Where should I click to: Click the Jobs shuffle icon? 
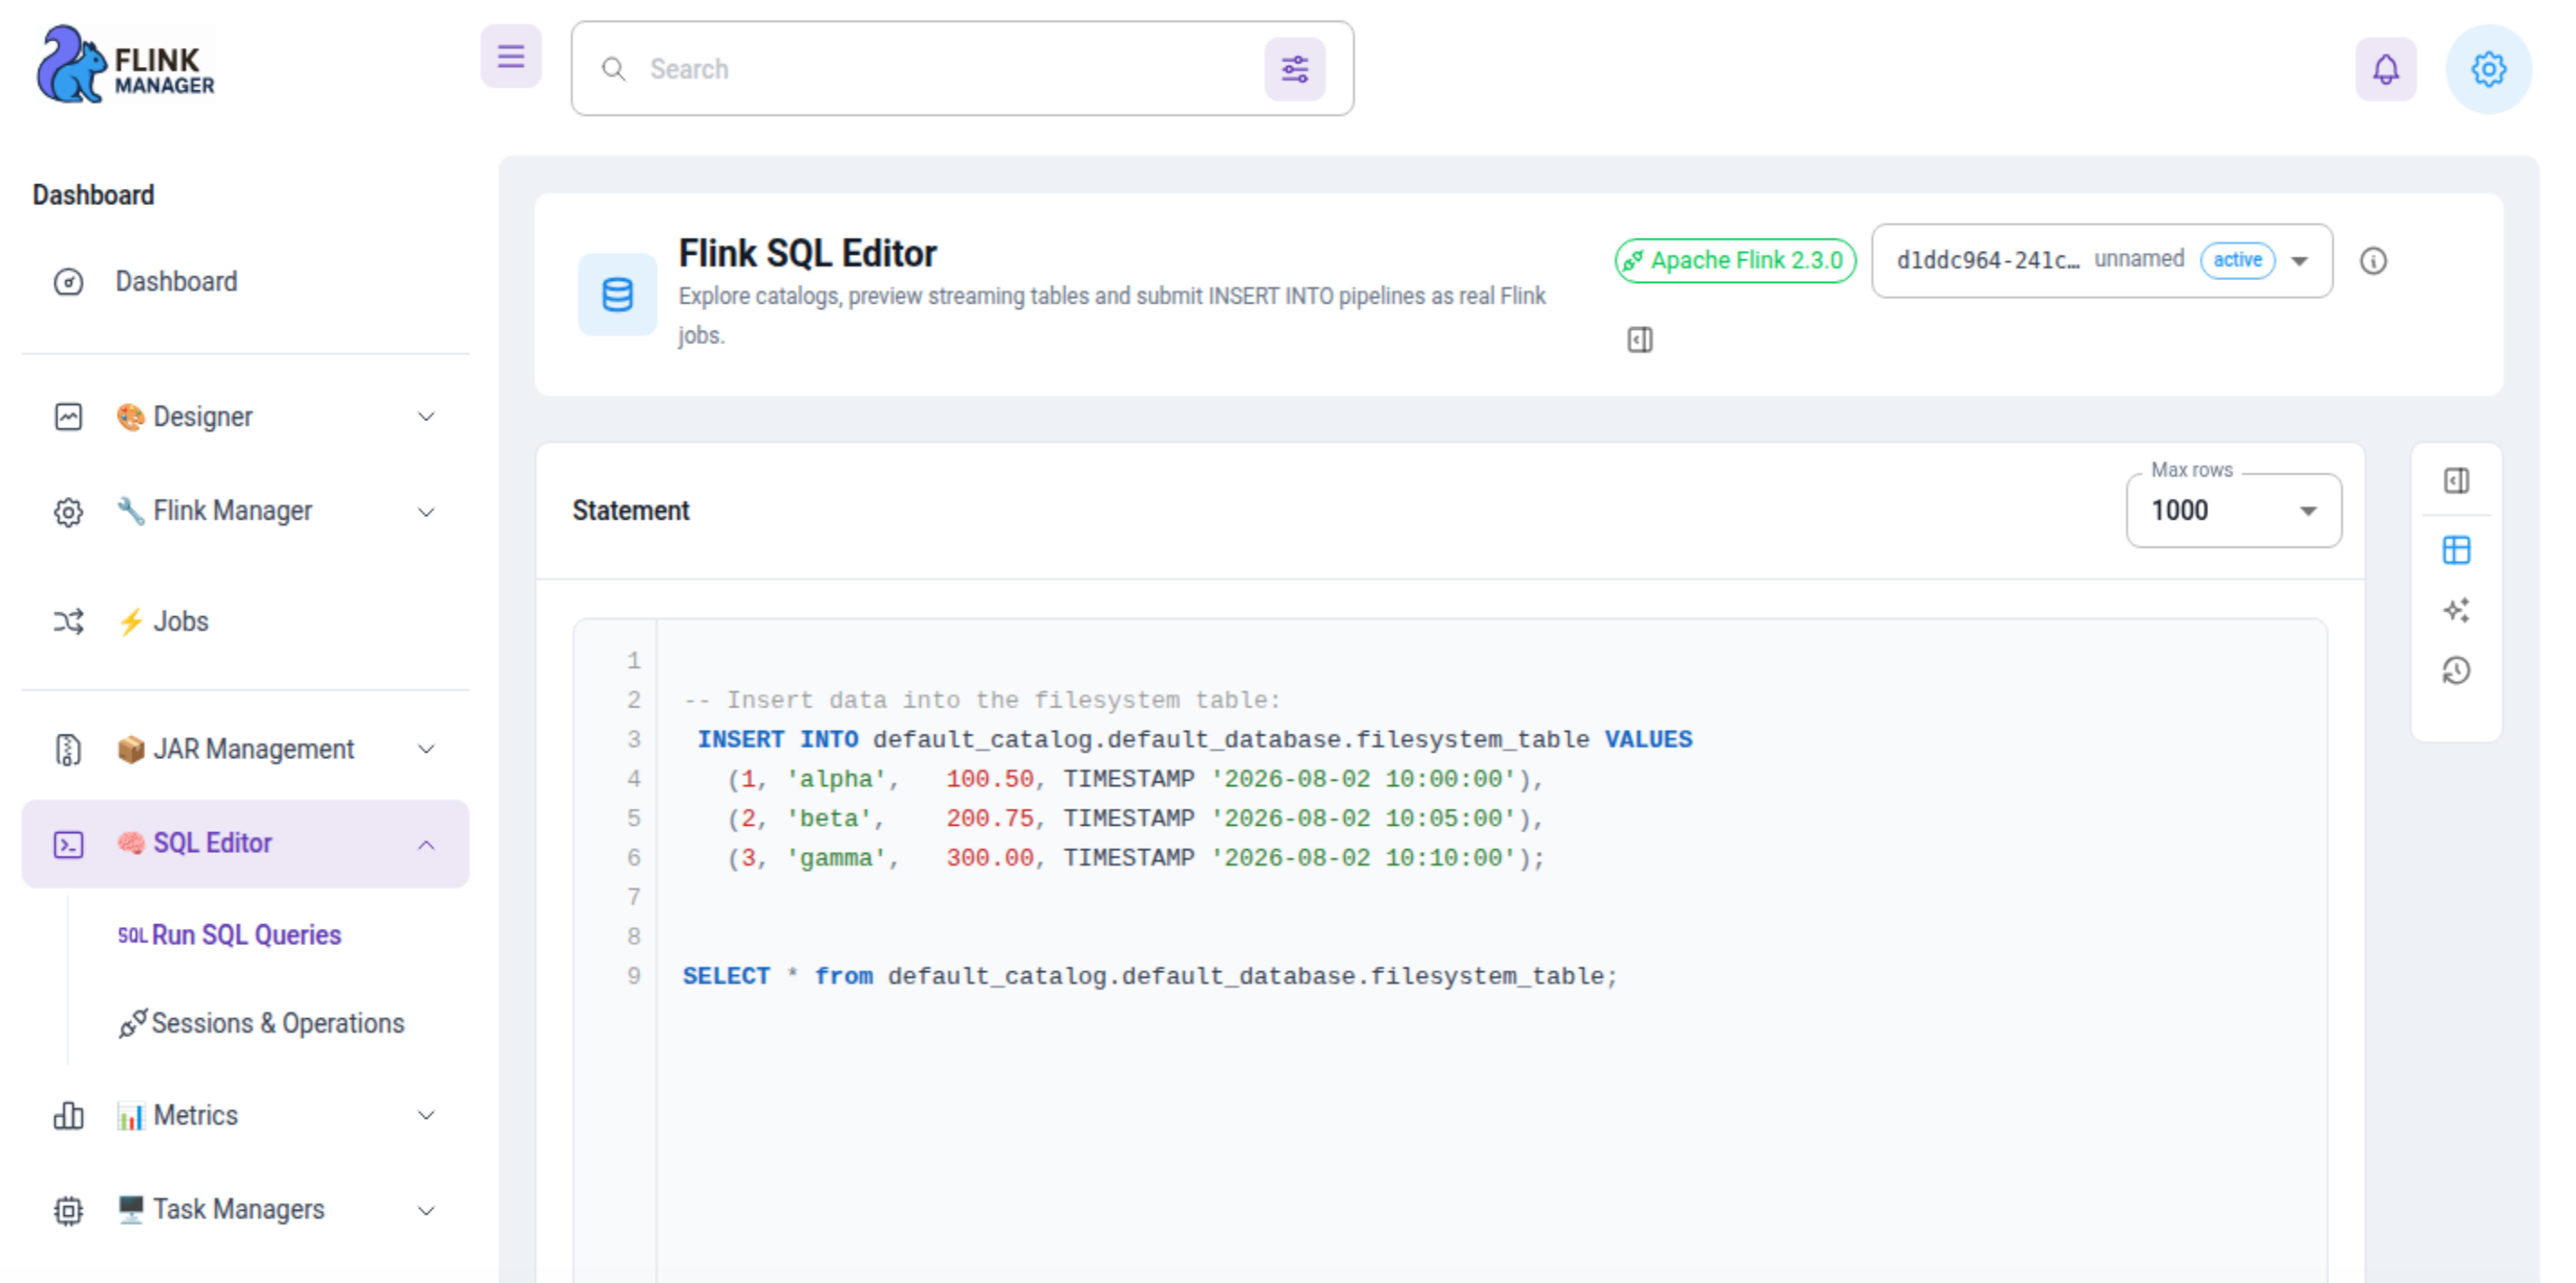coord(68,622)
